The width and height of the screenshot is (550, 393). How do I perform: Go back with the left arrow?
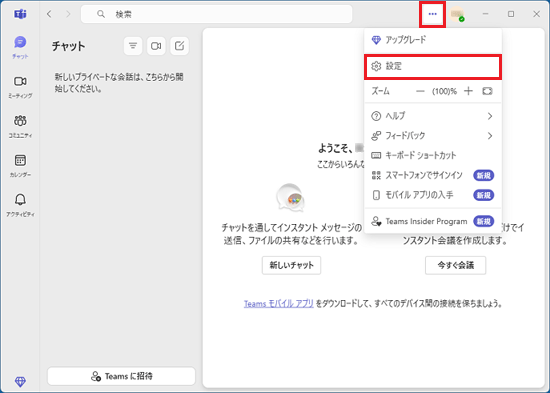[x=49, y=14]
